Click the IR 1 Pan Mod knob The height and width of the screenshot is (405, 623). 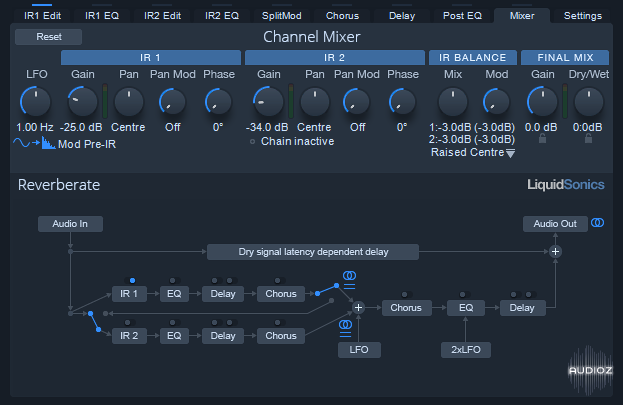pos(172,102)
